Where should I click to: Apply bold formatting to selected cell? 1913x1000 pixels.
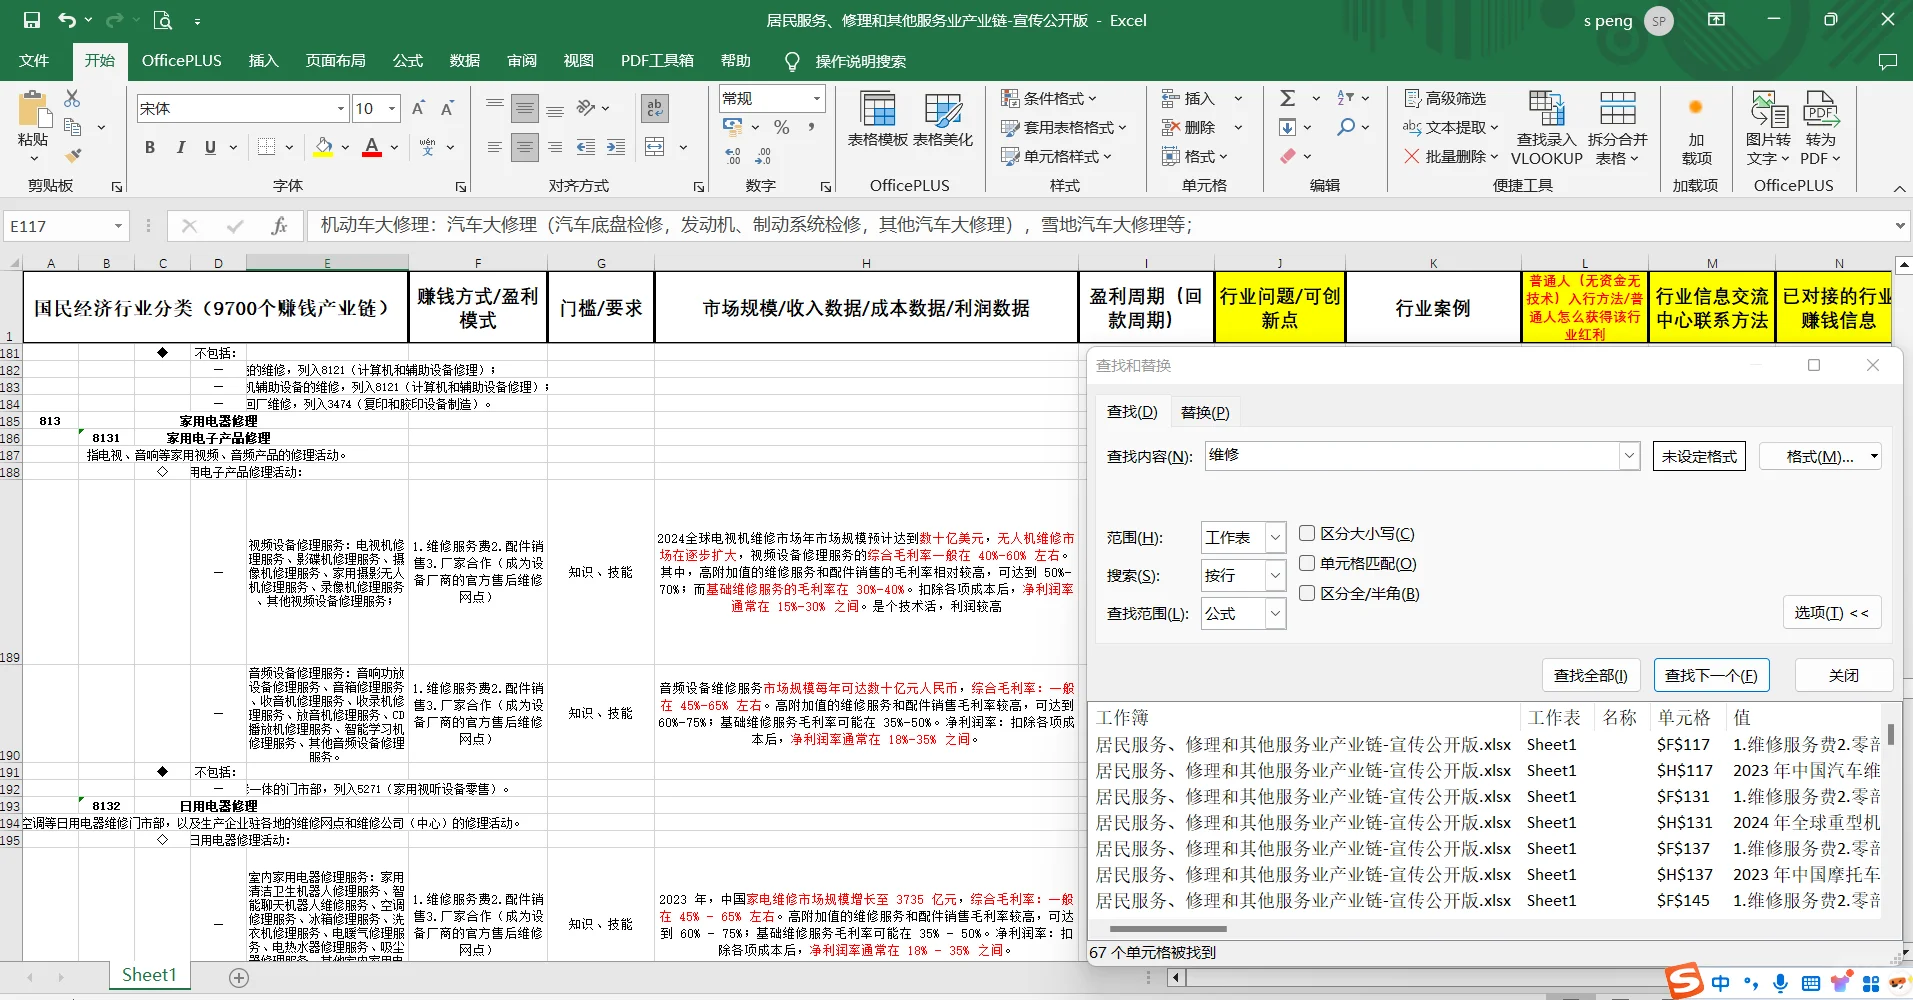(x=149, y=147)
